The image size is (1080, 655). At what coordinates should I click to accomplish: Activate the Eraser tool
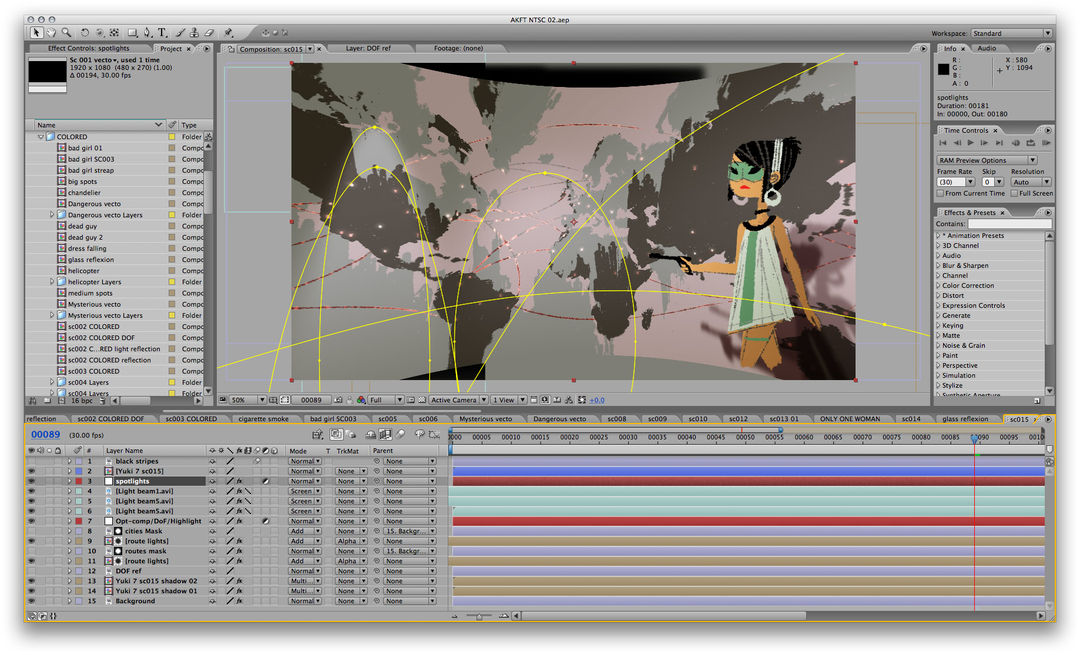(x=210, y=33)
